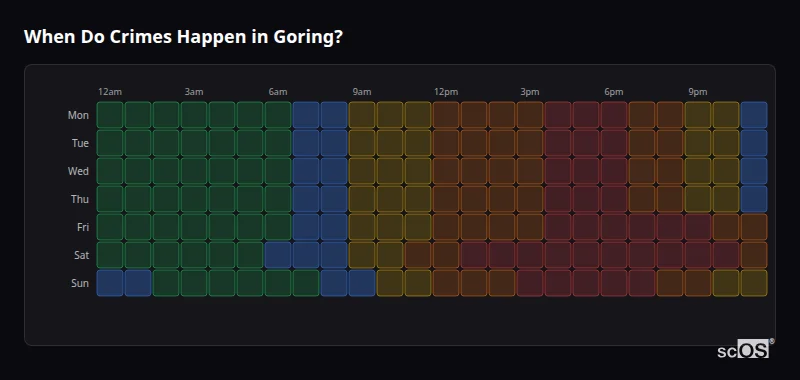Select the Saturday 9am yellow cell
This screenshot has width=800, height=380.
362,255
